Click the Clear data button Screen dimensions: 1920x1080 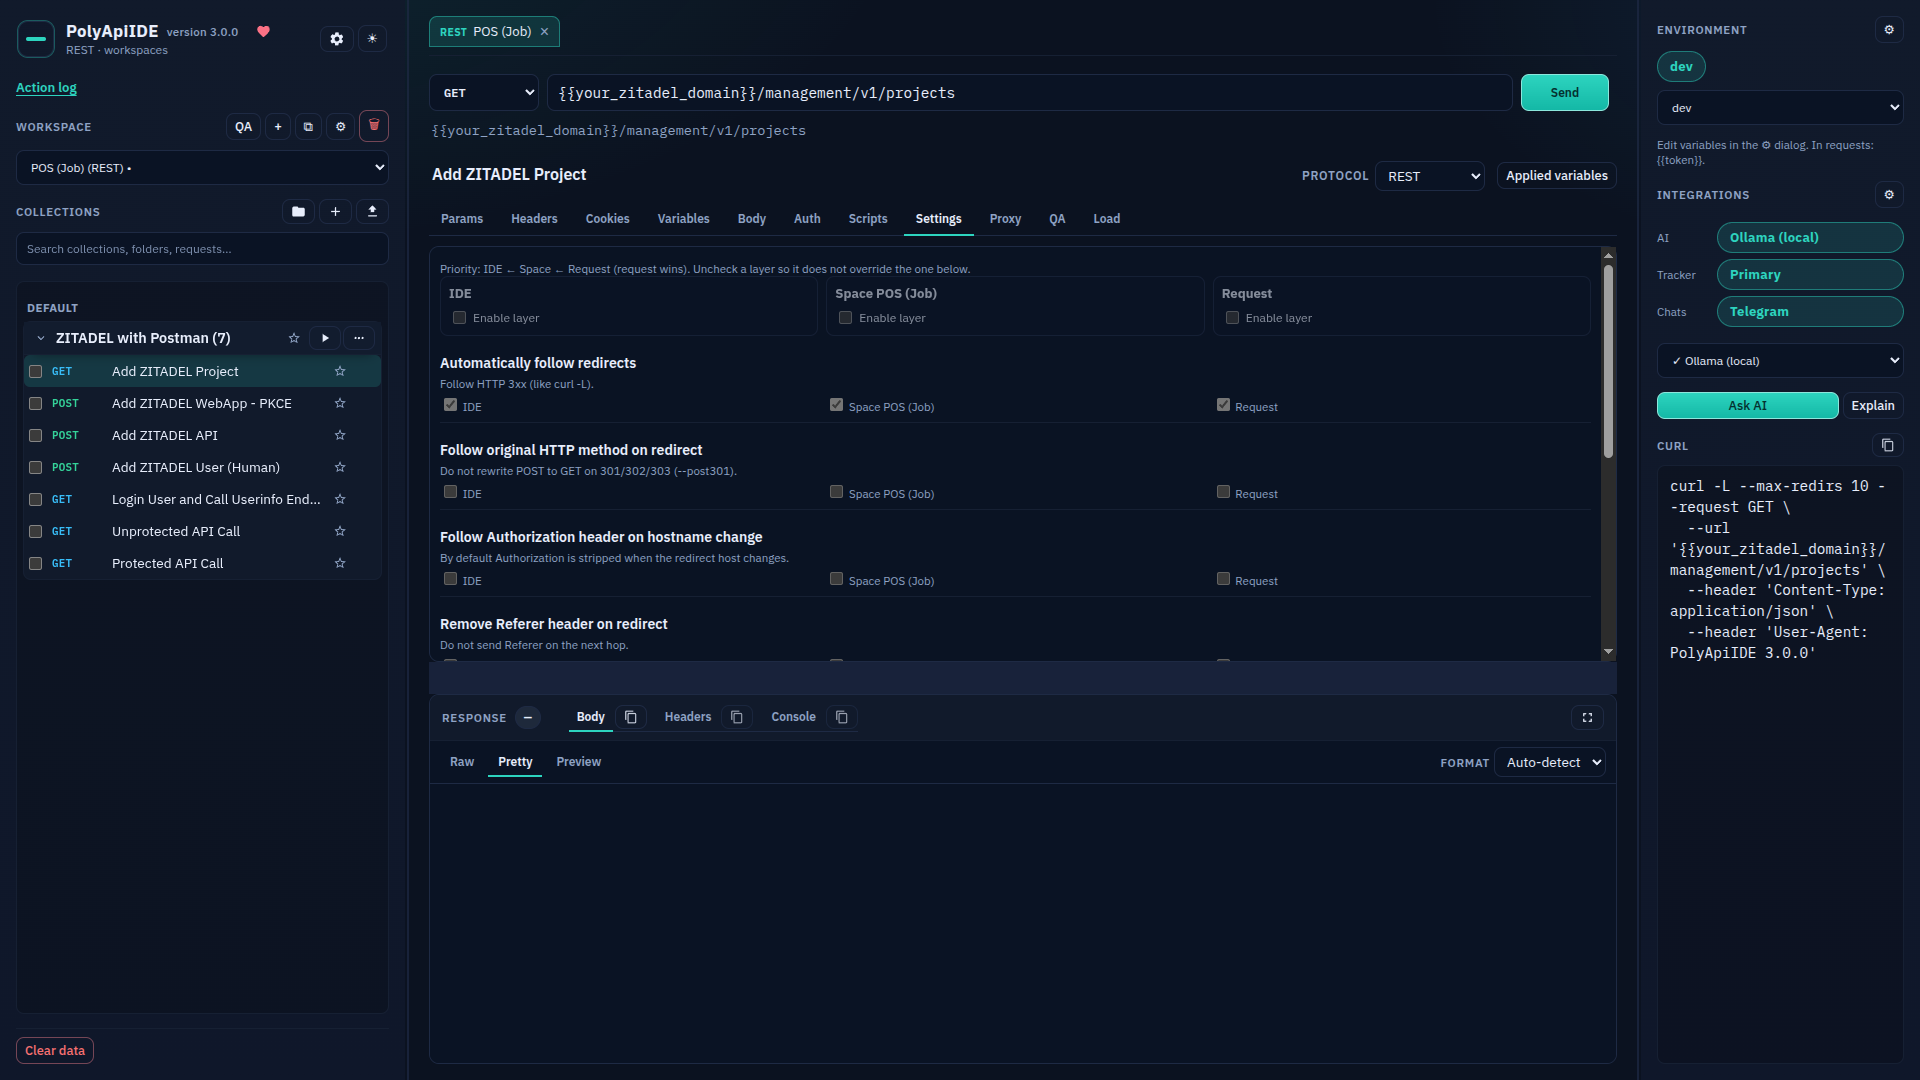tap(55, 1051)
